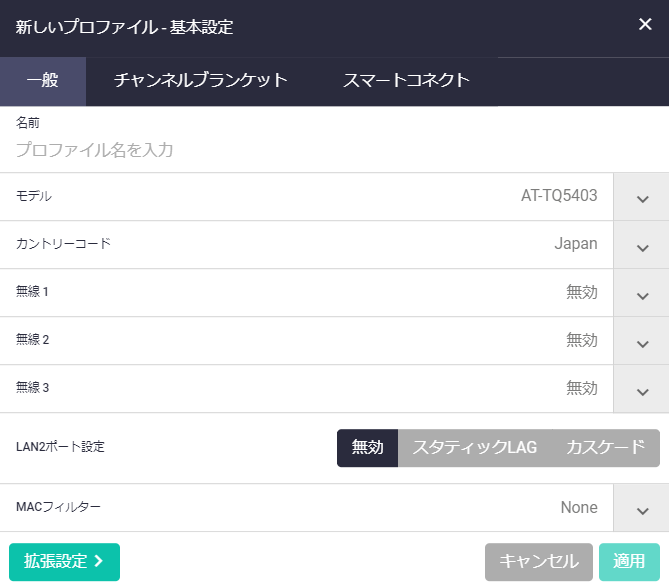The image size is (669, 588).
Task: Close the new profile dialog
Action: pos(645,25)
